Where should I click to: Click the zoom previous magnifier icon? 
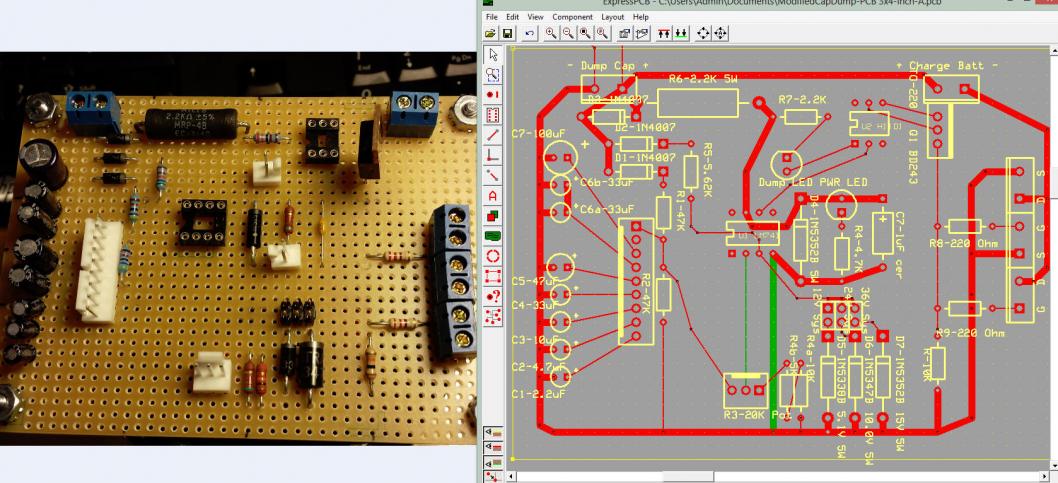tap(602, 33)
